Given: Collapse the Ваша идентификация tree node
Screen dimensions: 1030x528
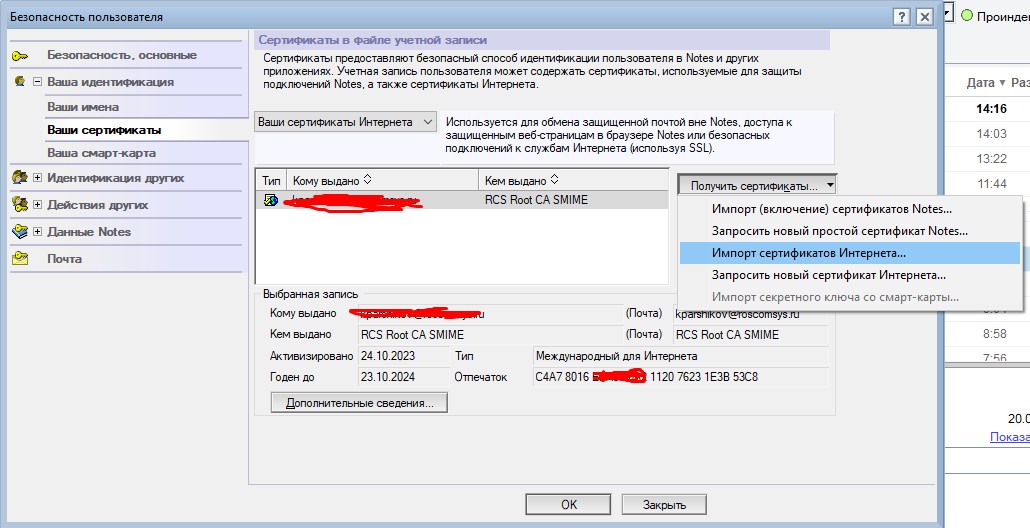Looking at the screenshot, I should 37,82.
